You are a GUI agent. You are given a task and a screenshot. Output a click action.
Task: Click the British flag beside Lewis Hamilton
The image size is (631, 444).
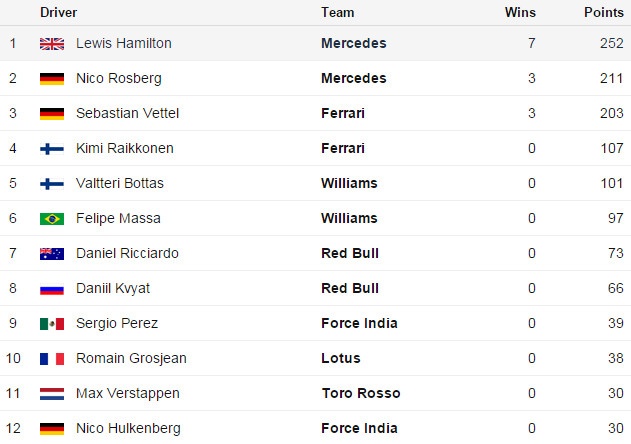coord(52,44)
